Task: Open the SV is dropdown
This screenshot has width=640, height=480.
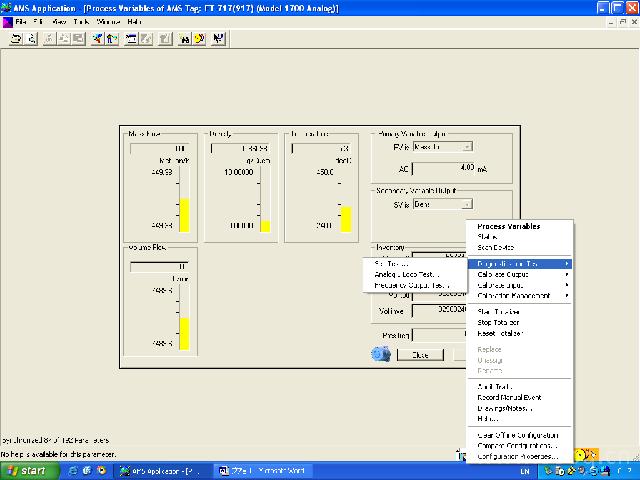Action: pos(442,204)
